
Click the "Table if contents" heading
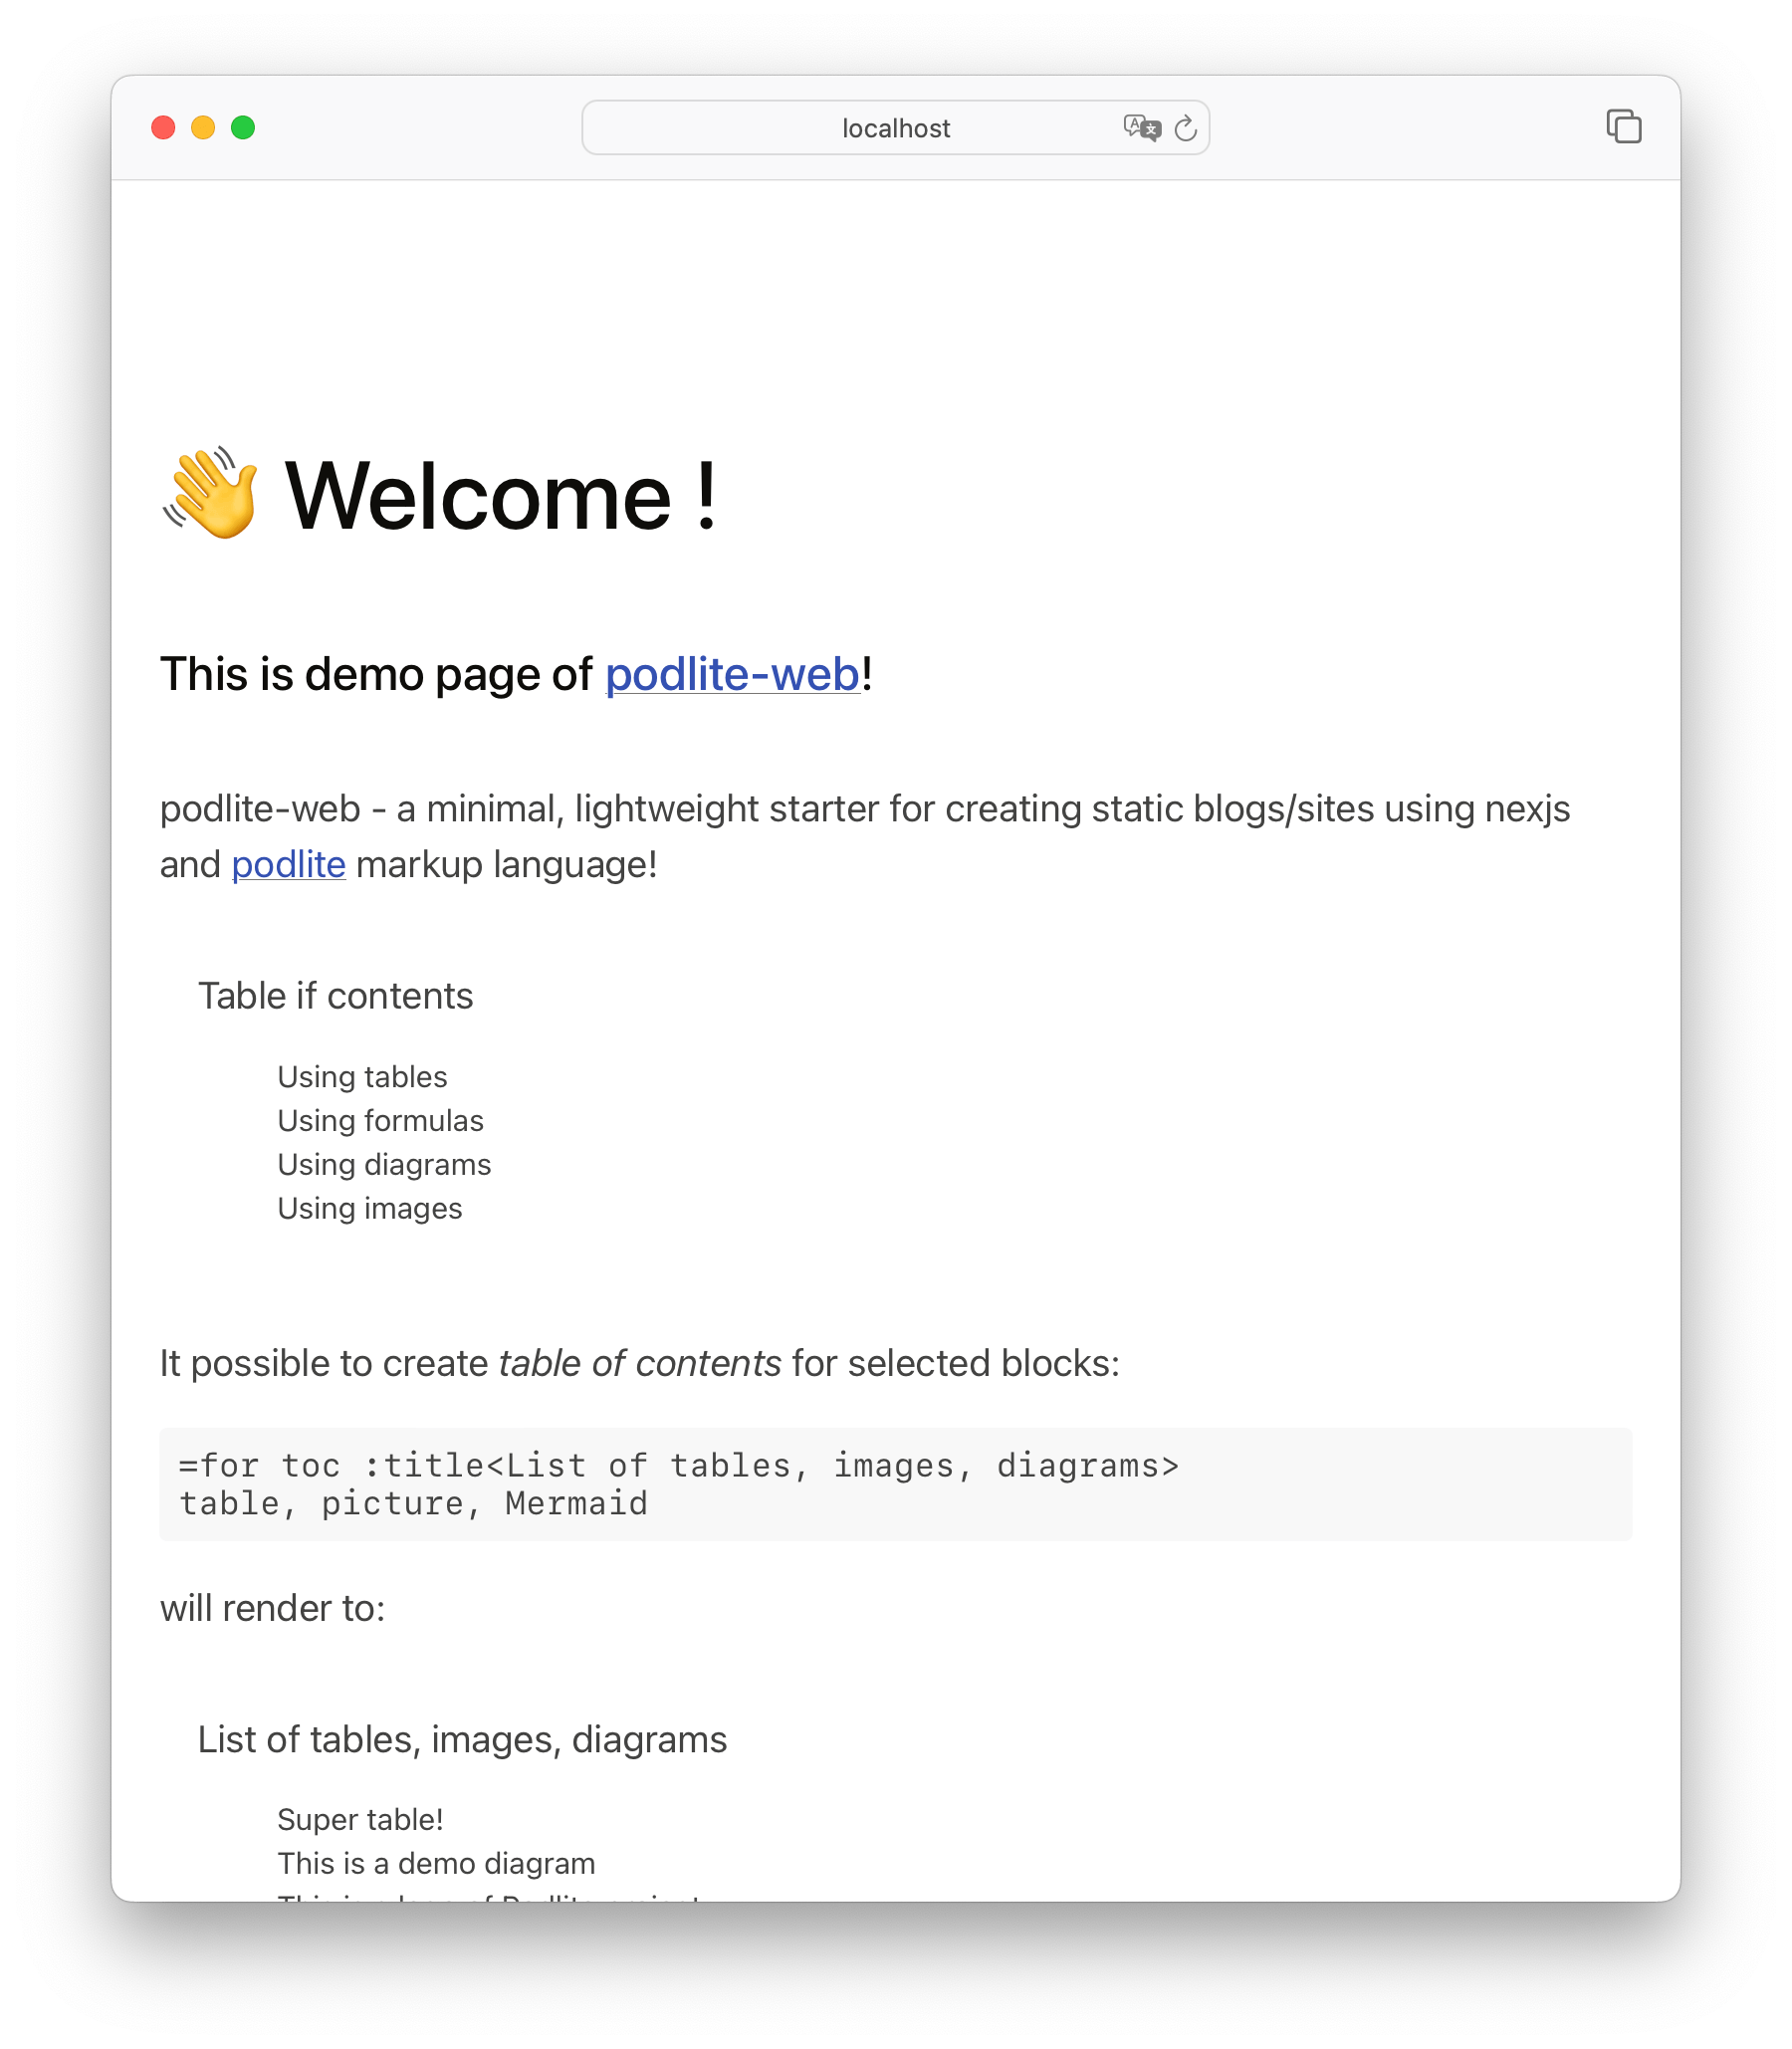336,996
